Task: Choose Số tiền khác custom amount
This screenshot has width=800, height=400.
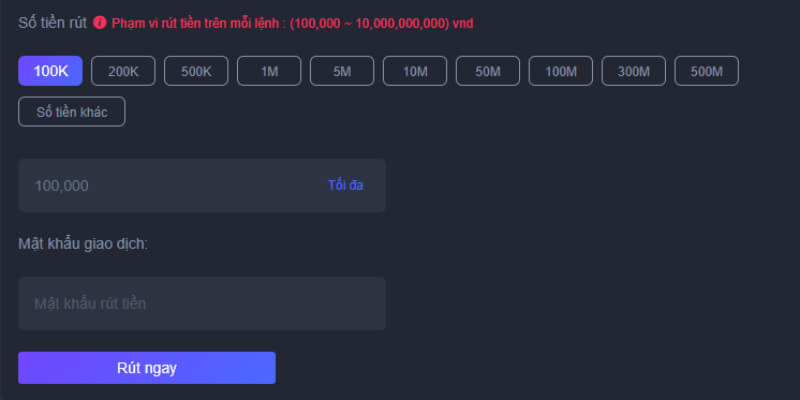Action: (x=72, y=112)
